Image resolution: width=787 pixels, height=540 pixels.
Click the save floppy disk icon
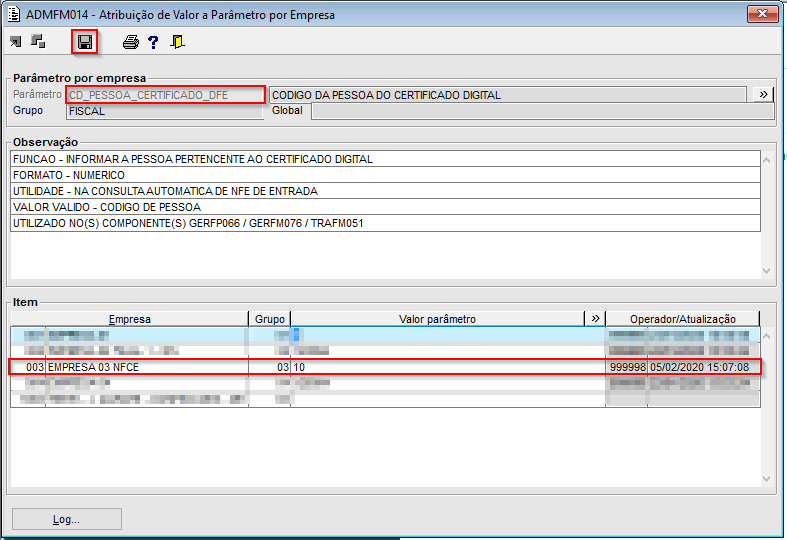85,42
